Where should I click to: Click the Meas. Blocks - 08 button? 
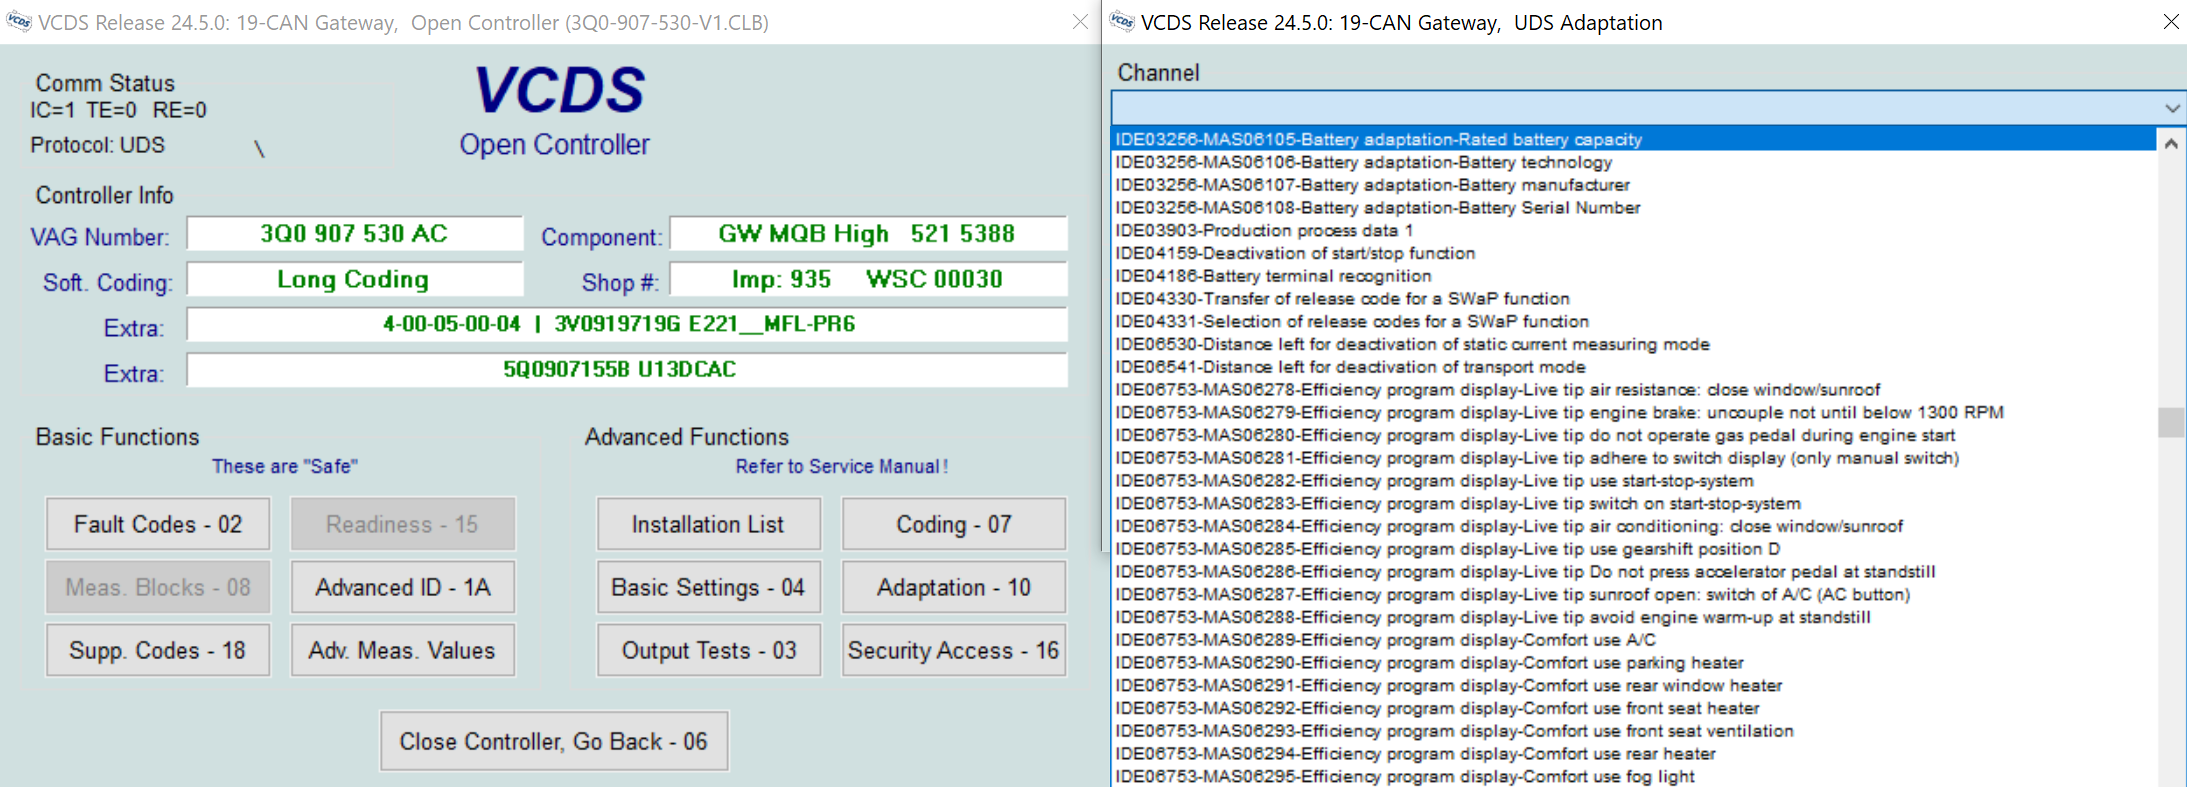[158, 587]
